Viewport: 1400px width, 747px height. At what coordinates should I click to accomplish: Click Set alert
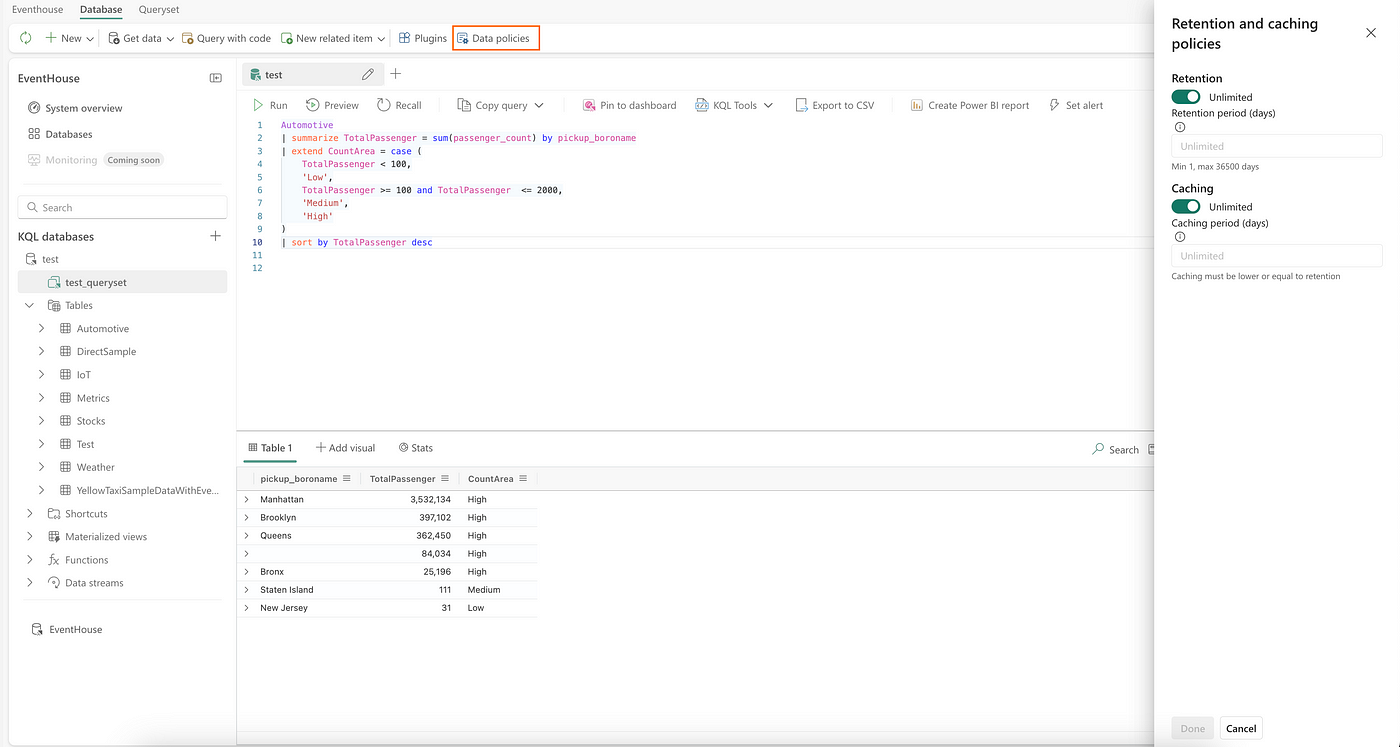point(1076,105)
